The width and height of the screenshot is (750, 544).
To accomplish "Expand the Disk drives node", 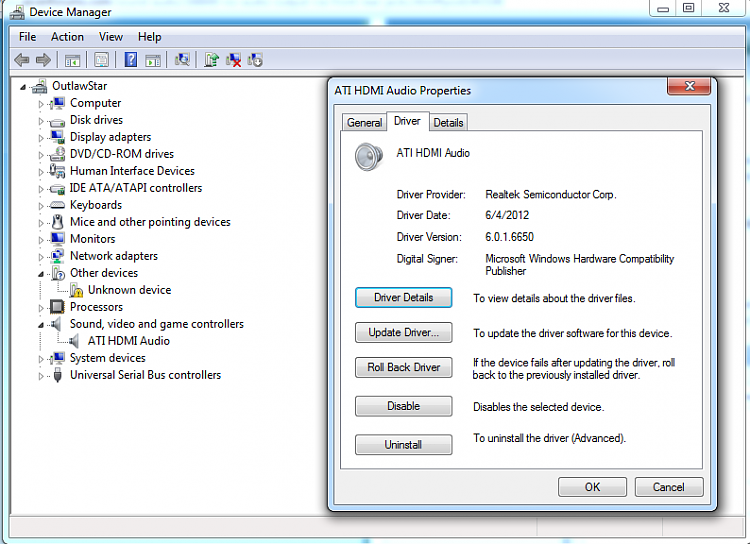I will pos(41,121).
